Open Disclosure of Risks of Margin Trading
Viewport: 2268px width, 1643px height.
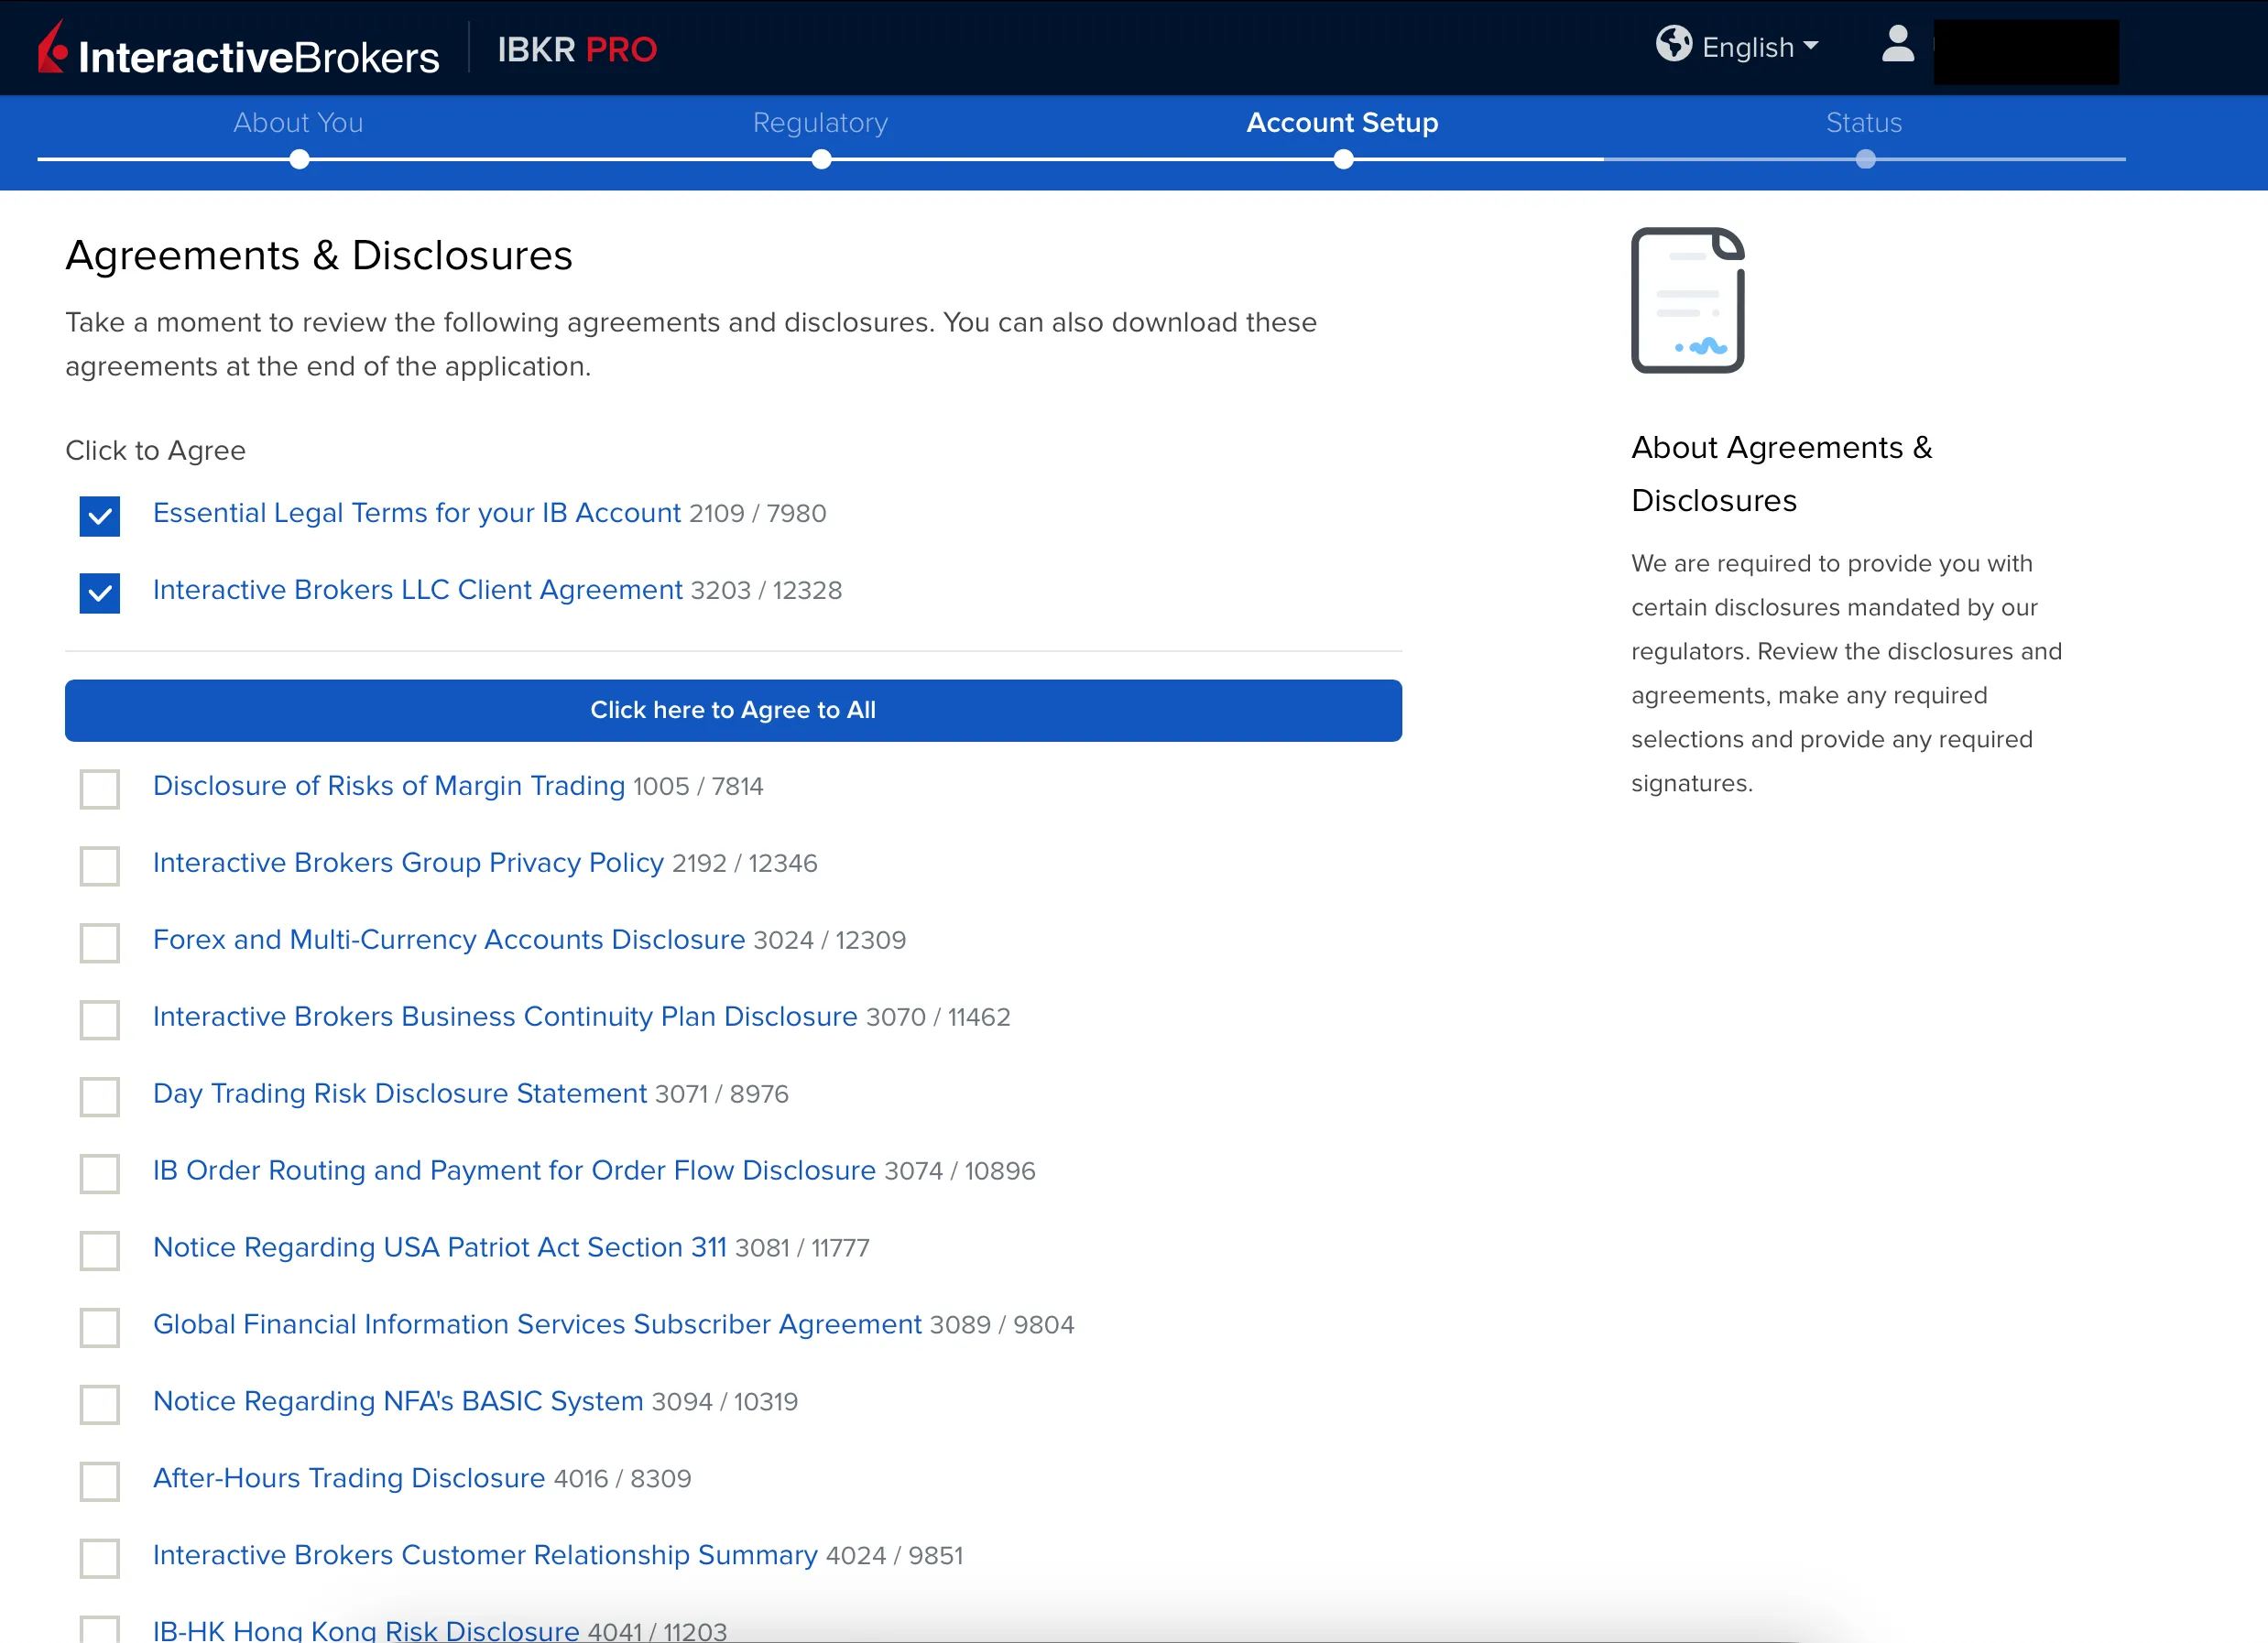click(x=388, y=786)
